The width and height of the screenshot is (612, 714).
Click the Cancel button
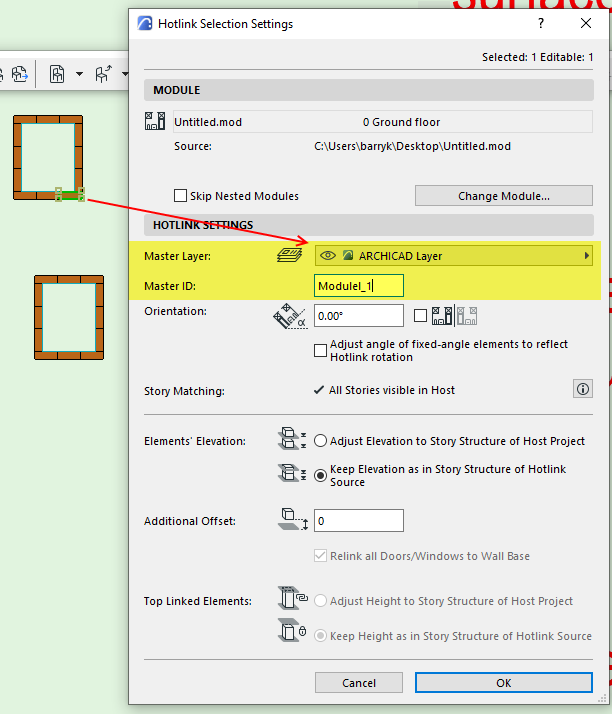[x=359, y=683]
